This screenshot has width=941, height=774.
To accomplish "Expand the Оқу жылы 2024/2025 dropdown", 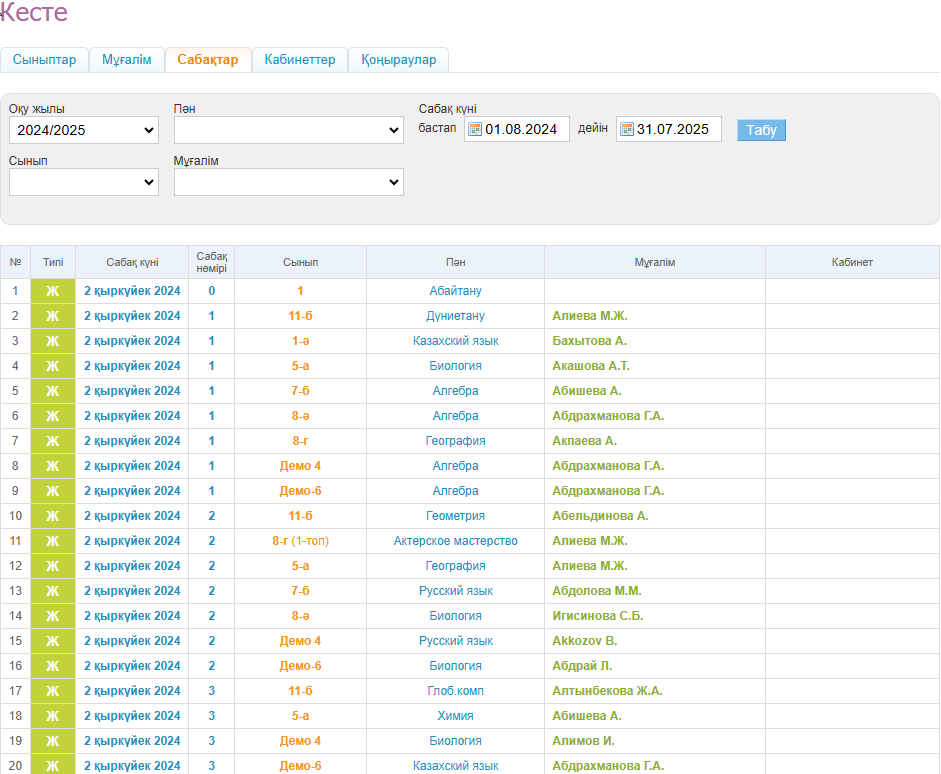I will pos(84,130).
